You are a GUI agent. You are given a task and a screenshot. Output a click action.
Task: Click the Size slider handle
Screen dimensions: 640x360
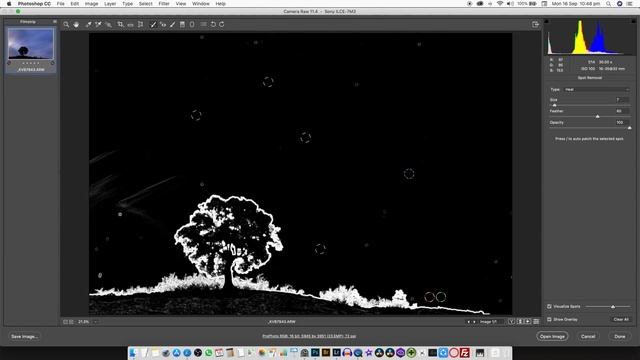[554, 105]
